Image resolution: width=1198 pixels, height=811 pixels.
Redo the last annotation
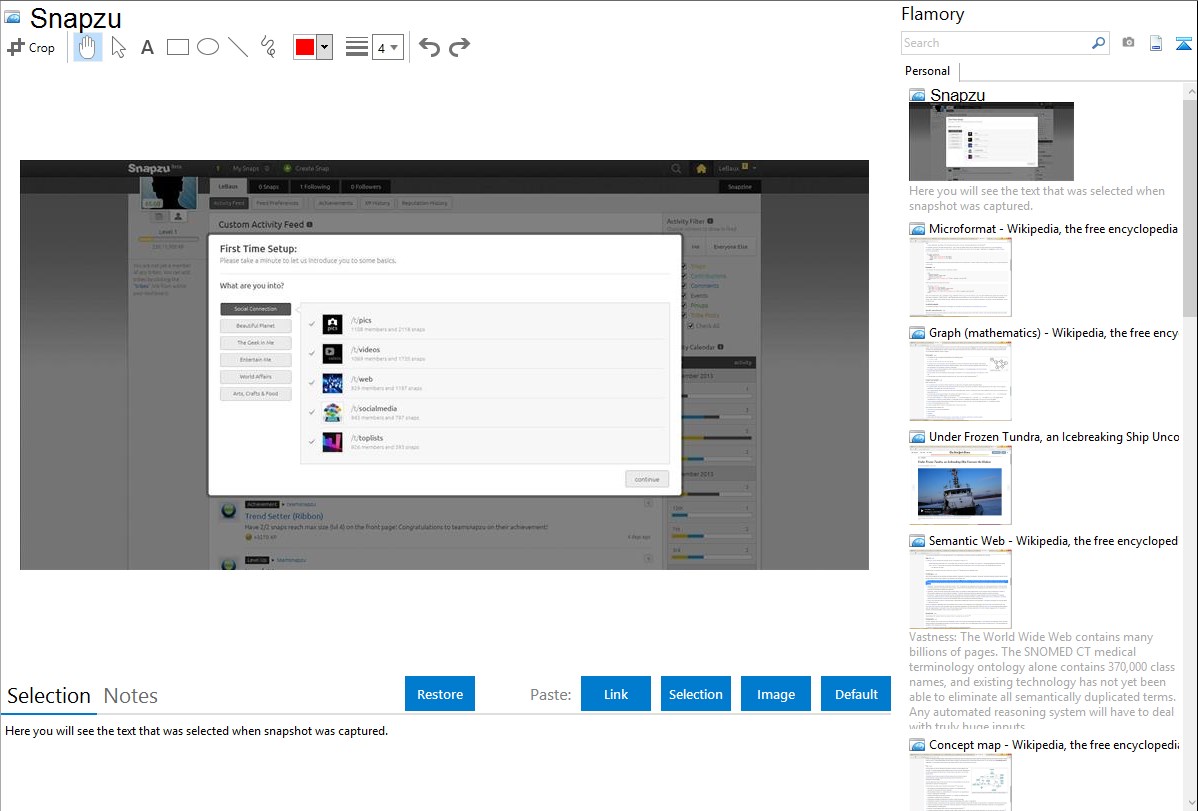click(x=459, y=47)
